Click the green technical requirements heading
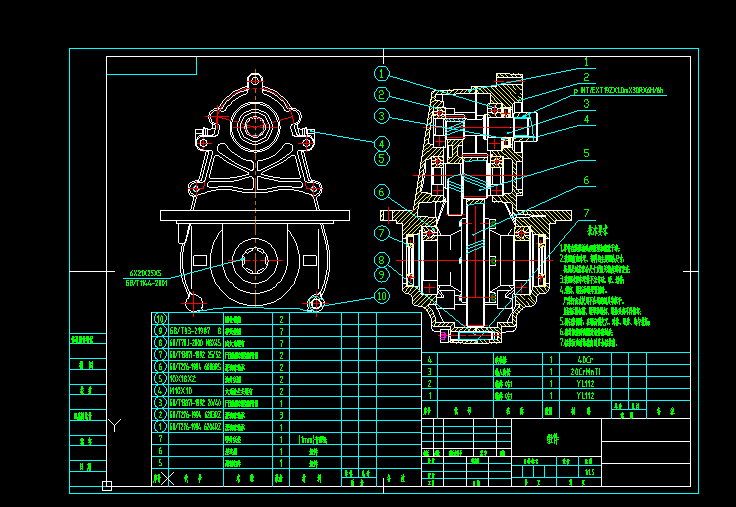Viewport: 736px width, 507px height. pos(597,230)
